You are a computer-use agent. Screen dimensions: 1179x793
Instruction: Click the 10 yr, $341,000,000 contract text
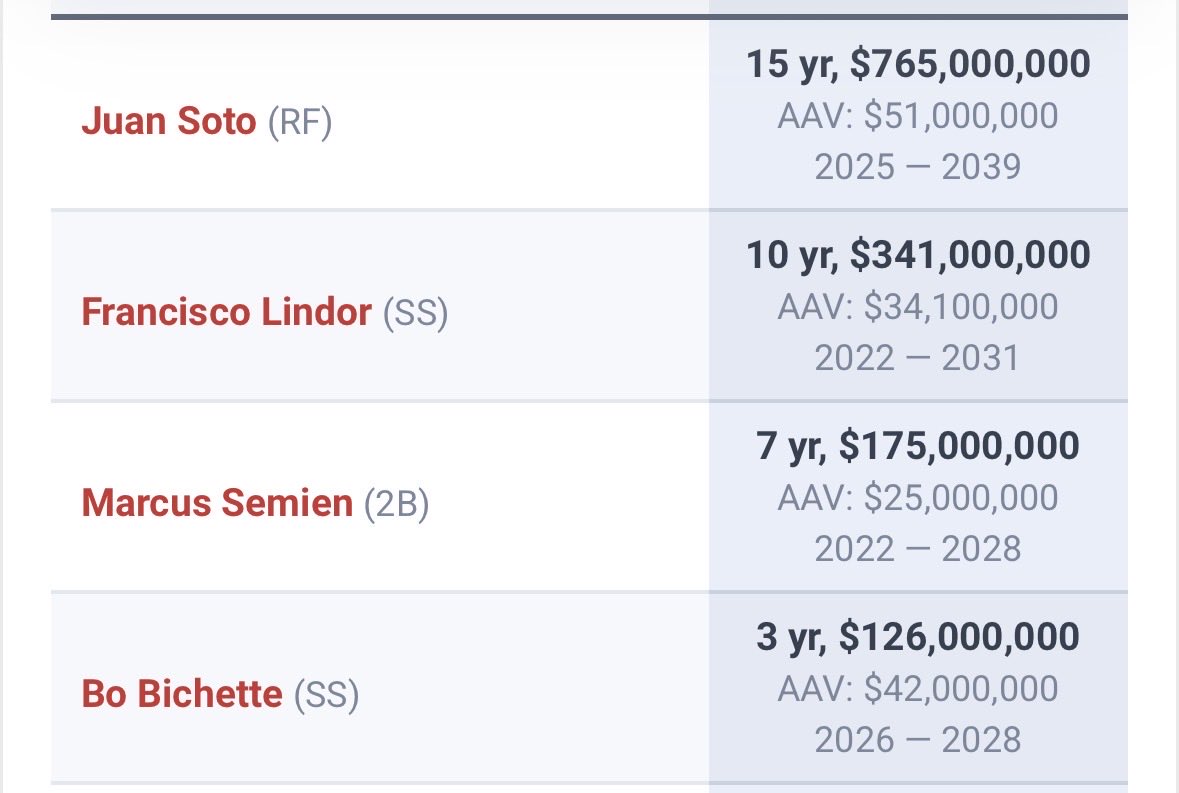[918, 255]
